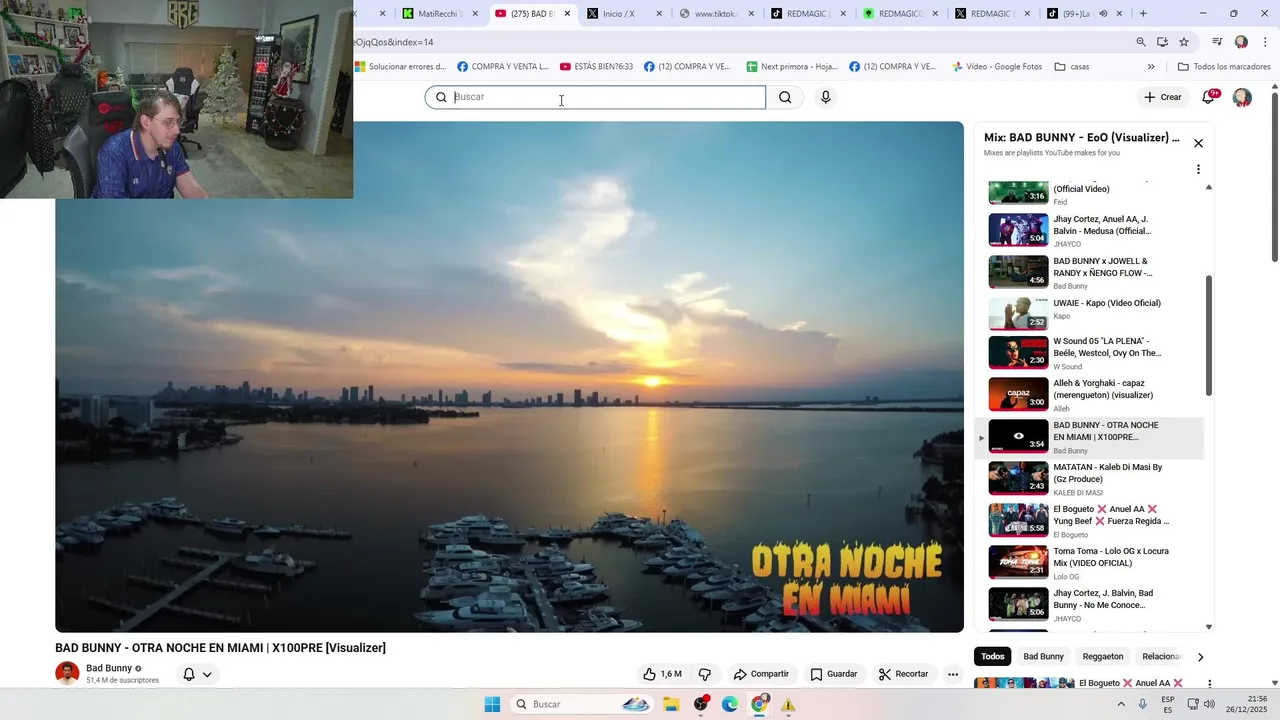Click the magnifier search button beside the Buscar field
1280x720 pixels.
785,97
